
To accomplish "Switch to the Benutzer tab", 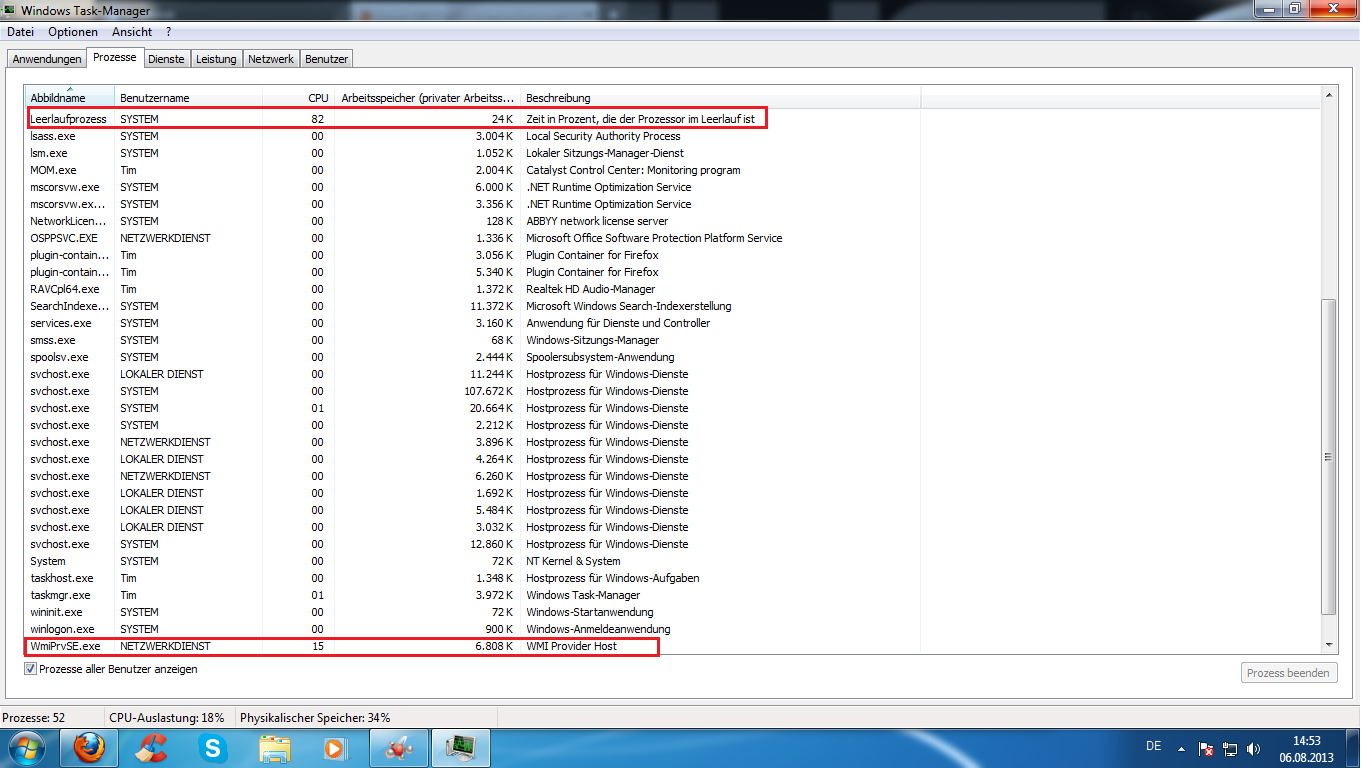I will (327, 59).
